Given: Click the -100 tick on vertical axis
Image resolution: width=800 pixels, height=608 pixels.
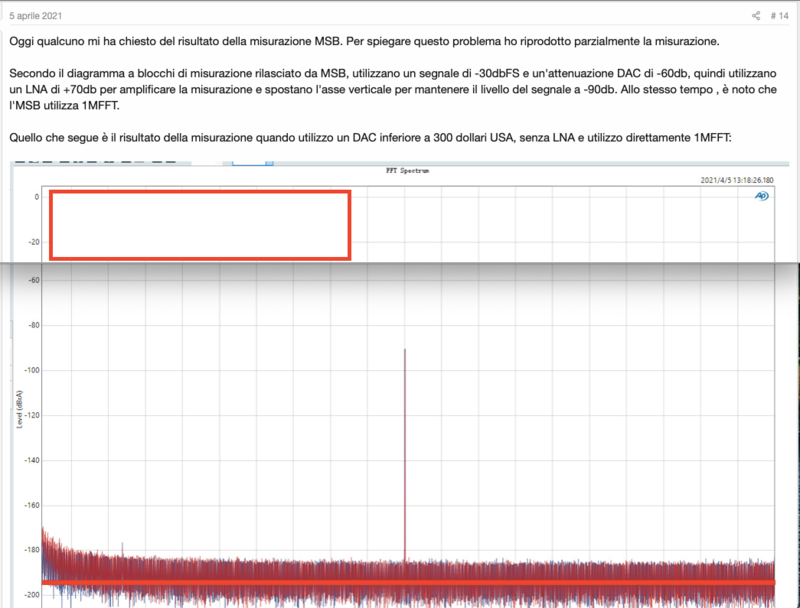Looking at the screenshot, I should (30, 371).
